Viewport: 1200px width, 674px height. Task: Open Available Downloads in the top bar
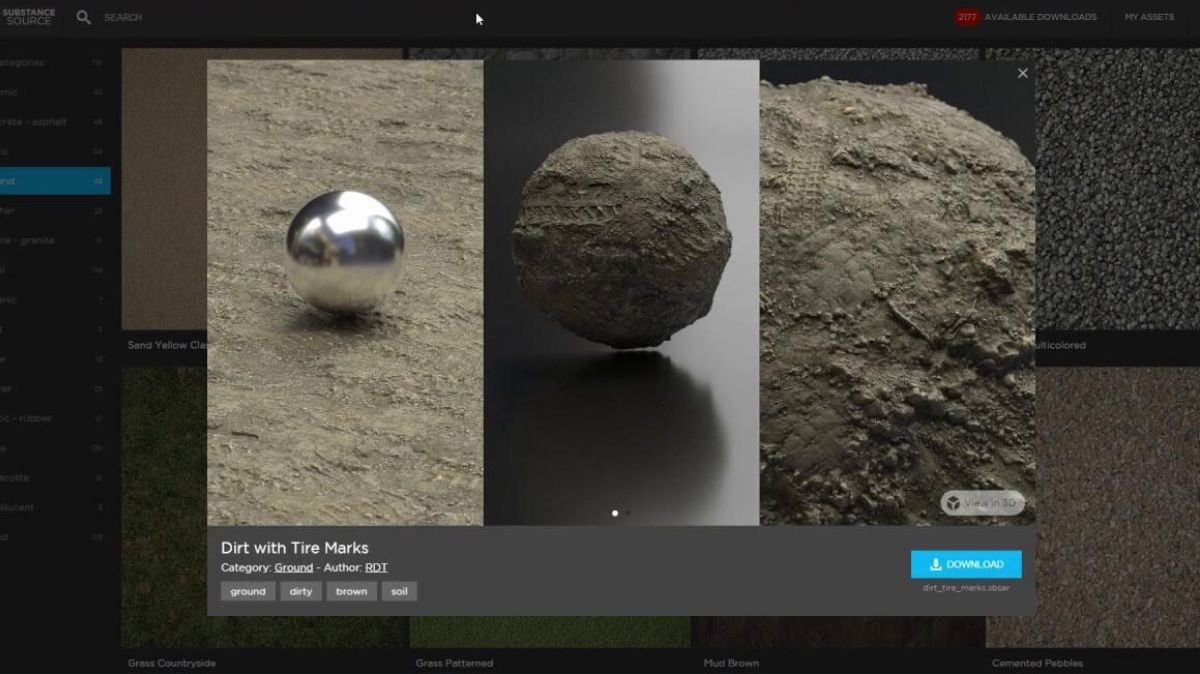(1040, 17)
